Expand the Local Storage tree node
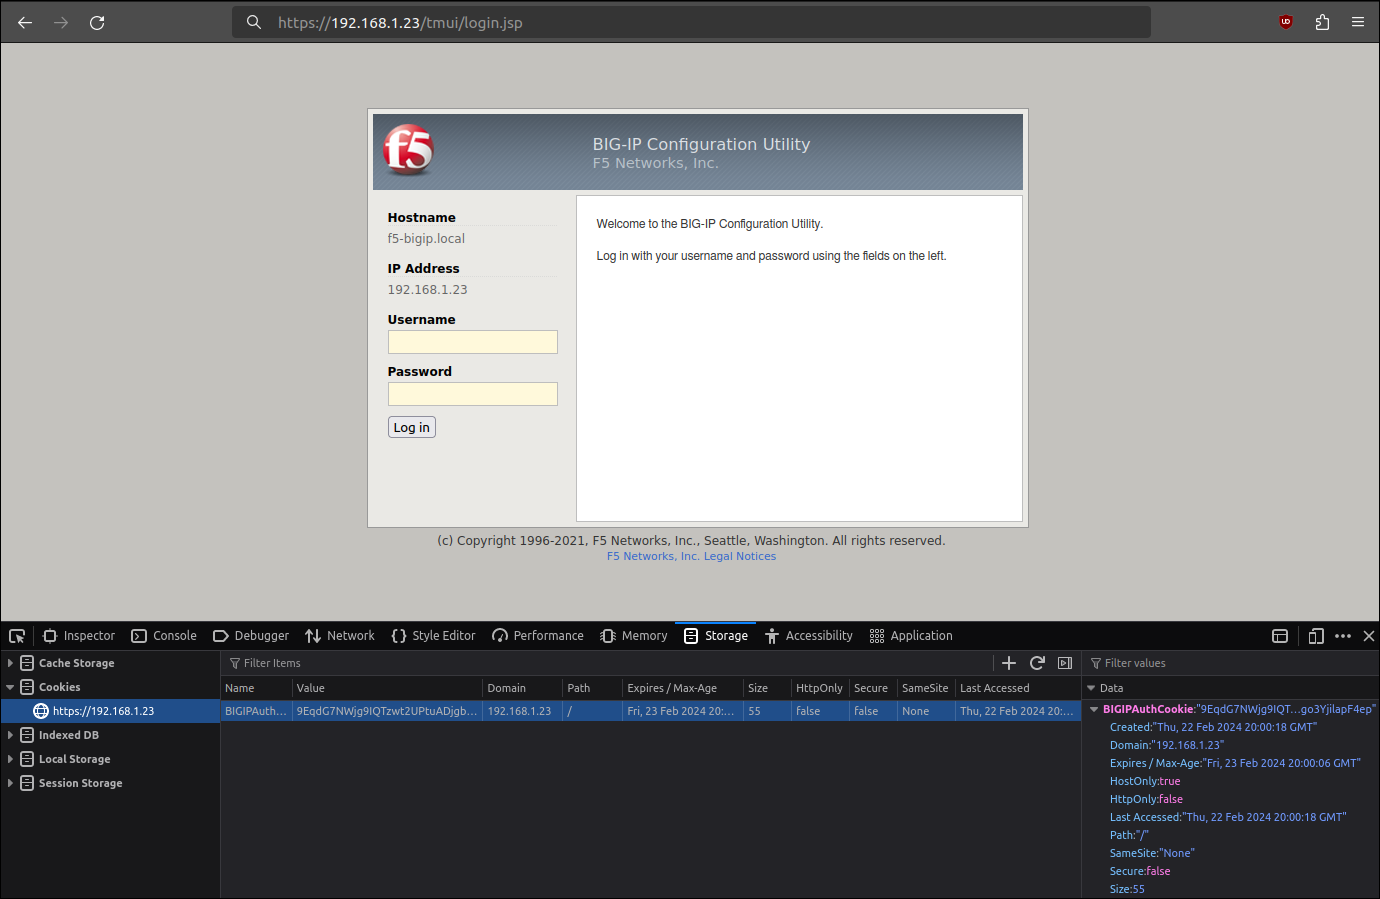The height and width of the screenshot is (899, 1380). coord(10,759)
